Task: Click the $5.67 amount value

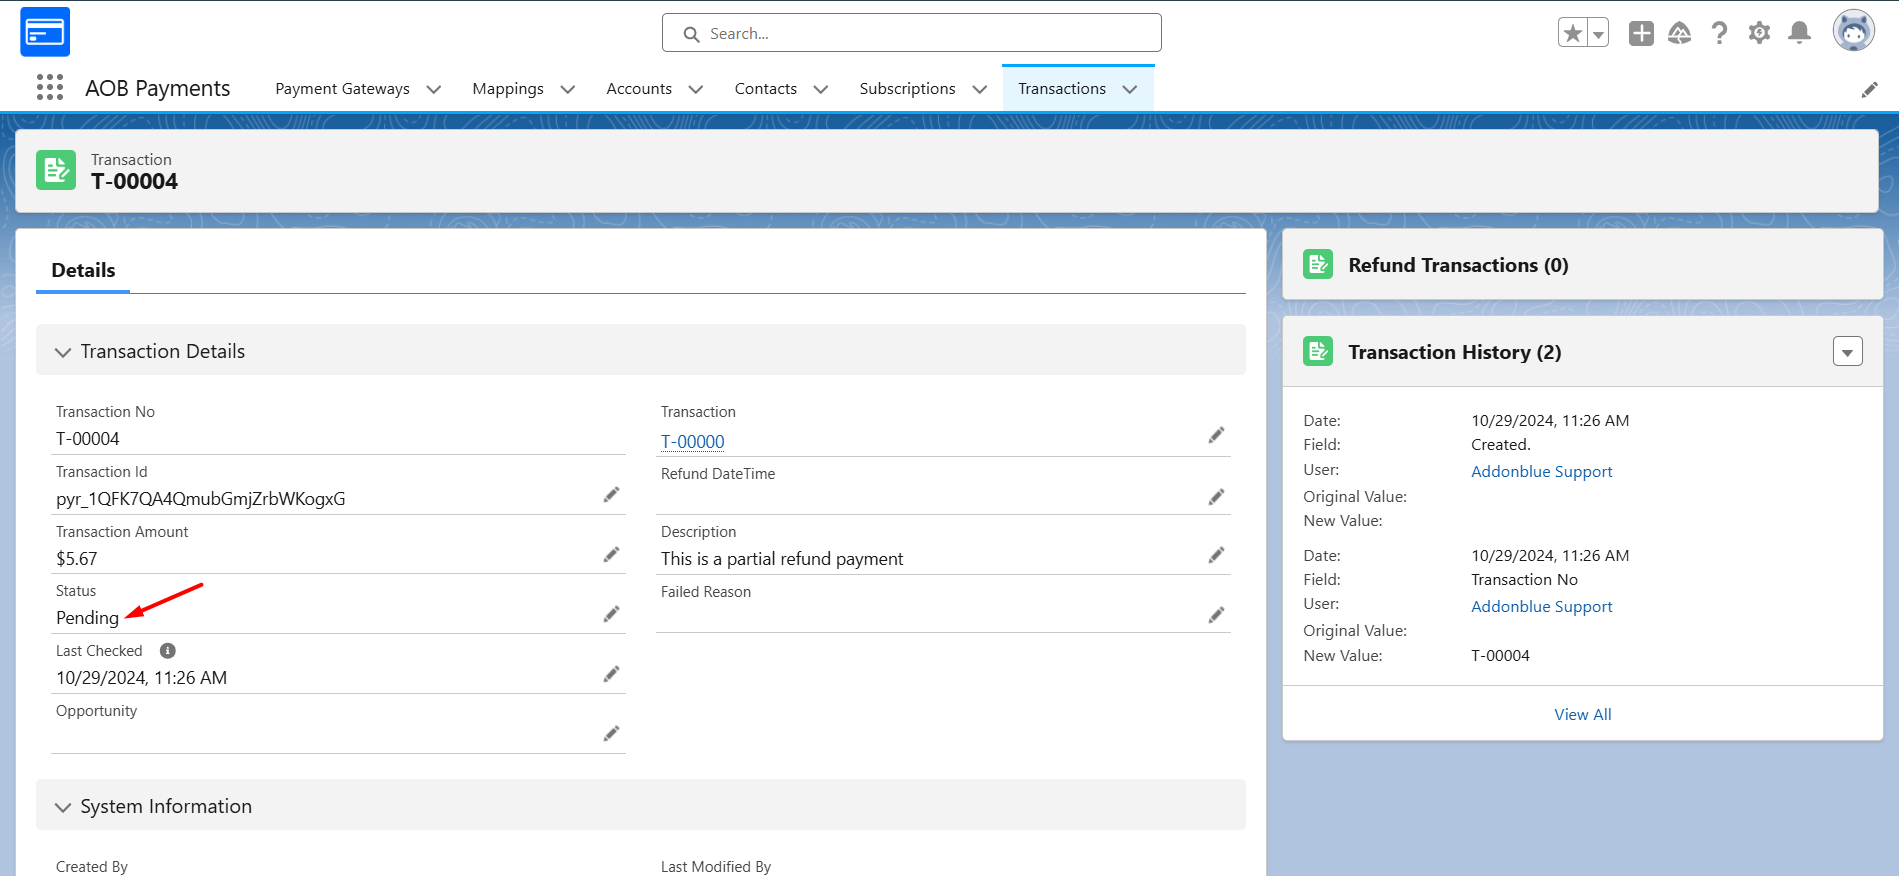Action: click(77, 559)
